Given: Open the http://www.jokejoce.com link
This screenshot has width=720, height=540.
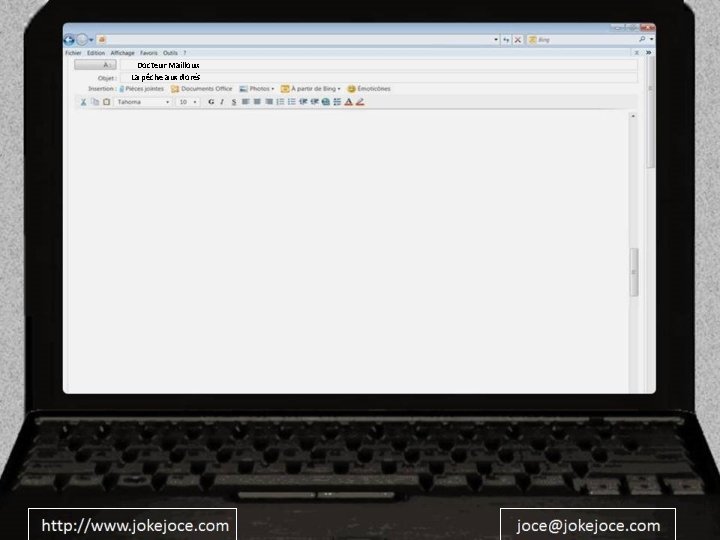Looking at the screenshot, I should [x=135, y=525].
